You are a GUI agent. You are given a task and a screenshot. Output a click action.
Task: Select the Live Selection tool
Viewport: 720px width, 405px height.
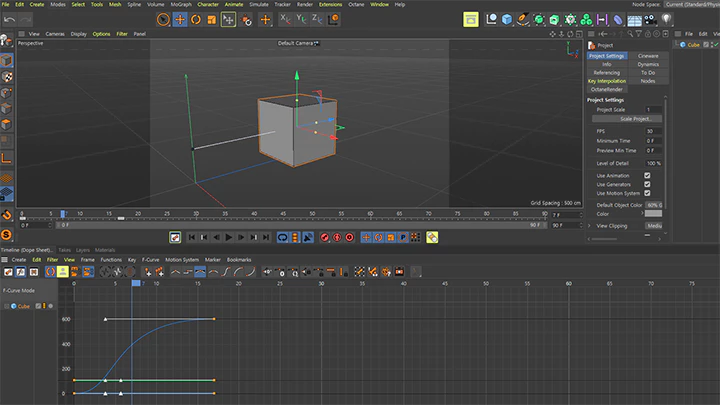(x=163, y=19)
